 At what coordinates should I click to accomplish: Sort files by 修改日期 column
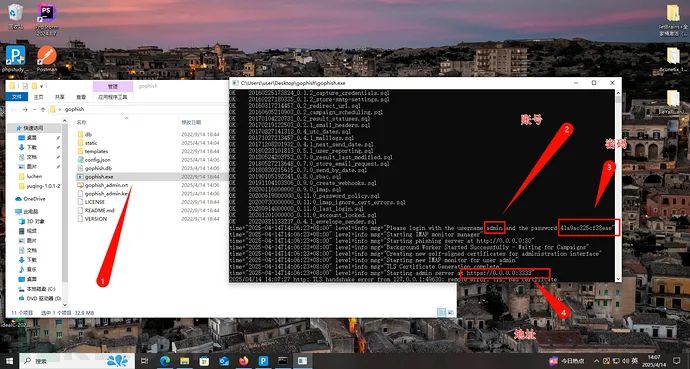click(191, 122)
